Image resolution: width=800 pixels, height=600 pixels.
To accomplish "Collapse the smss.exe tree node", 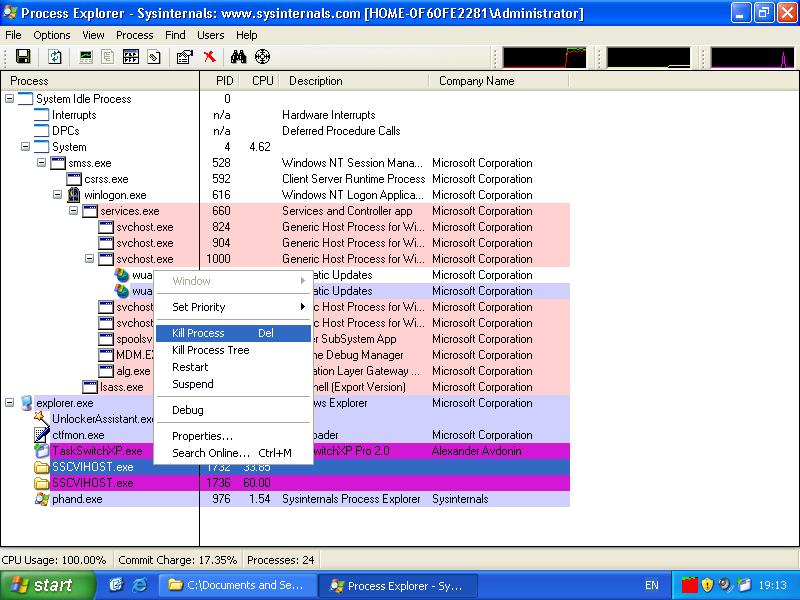I will click(x=42, y=163).
